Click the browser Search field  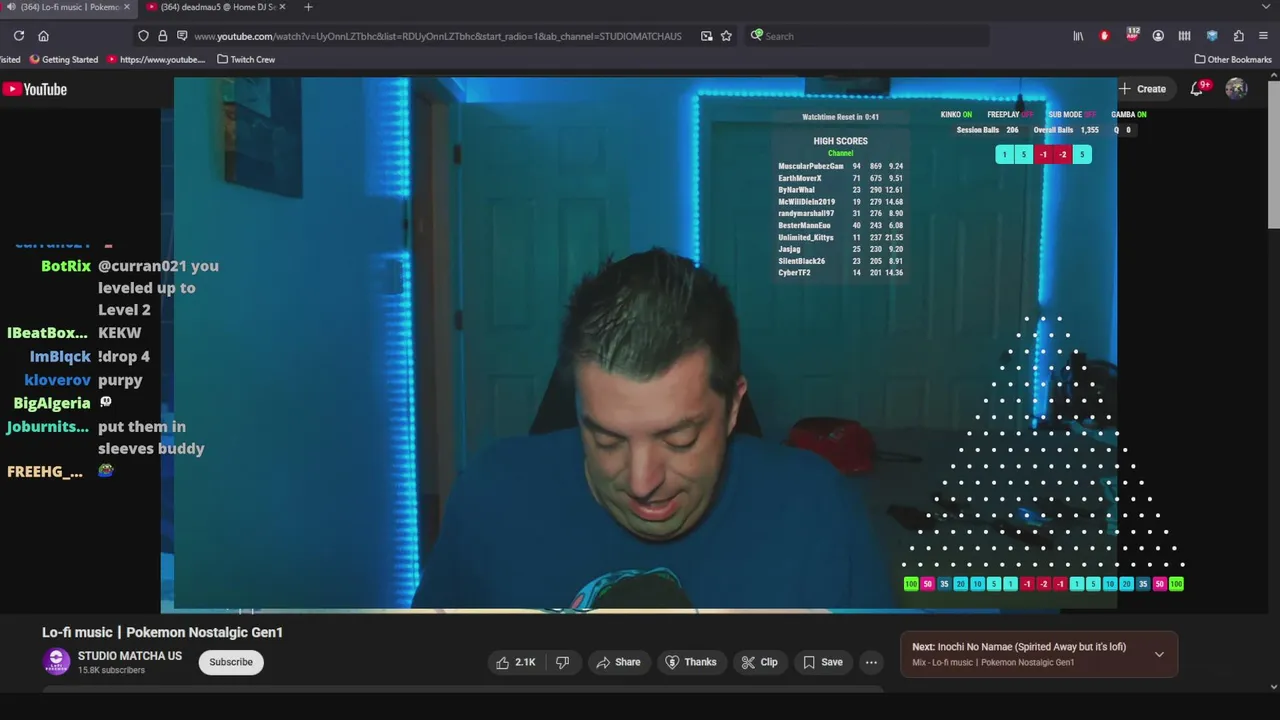[865, 36]
